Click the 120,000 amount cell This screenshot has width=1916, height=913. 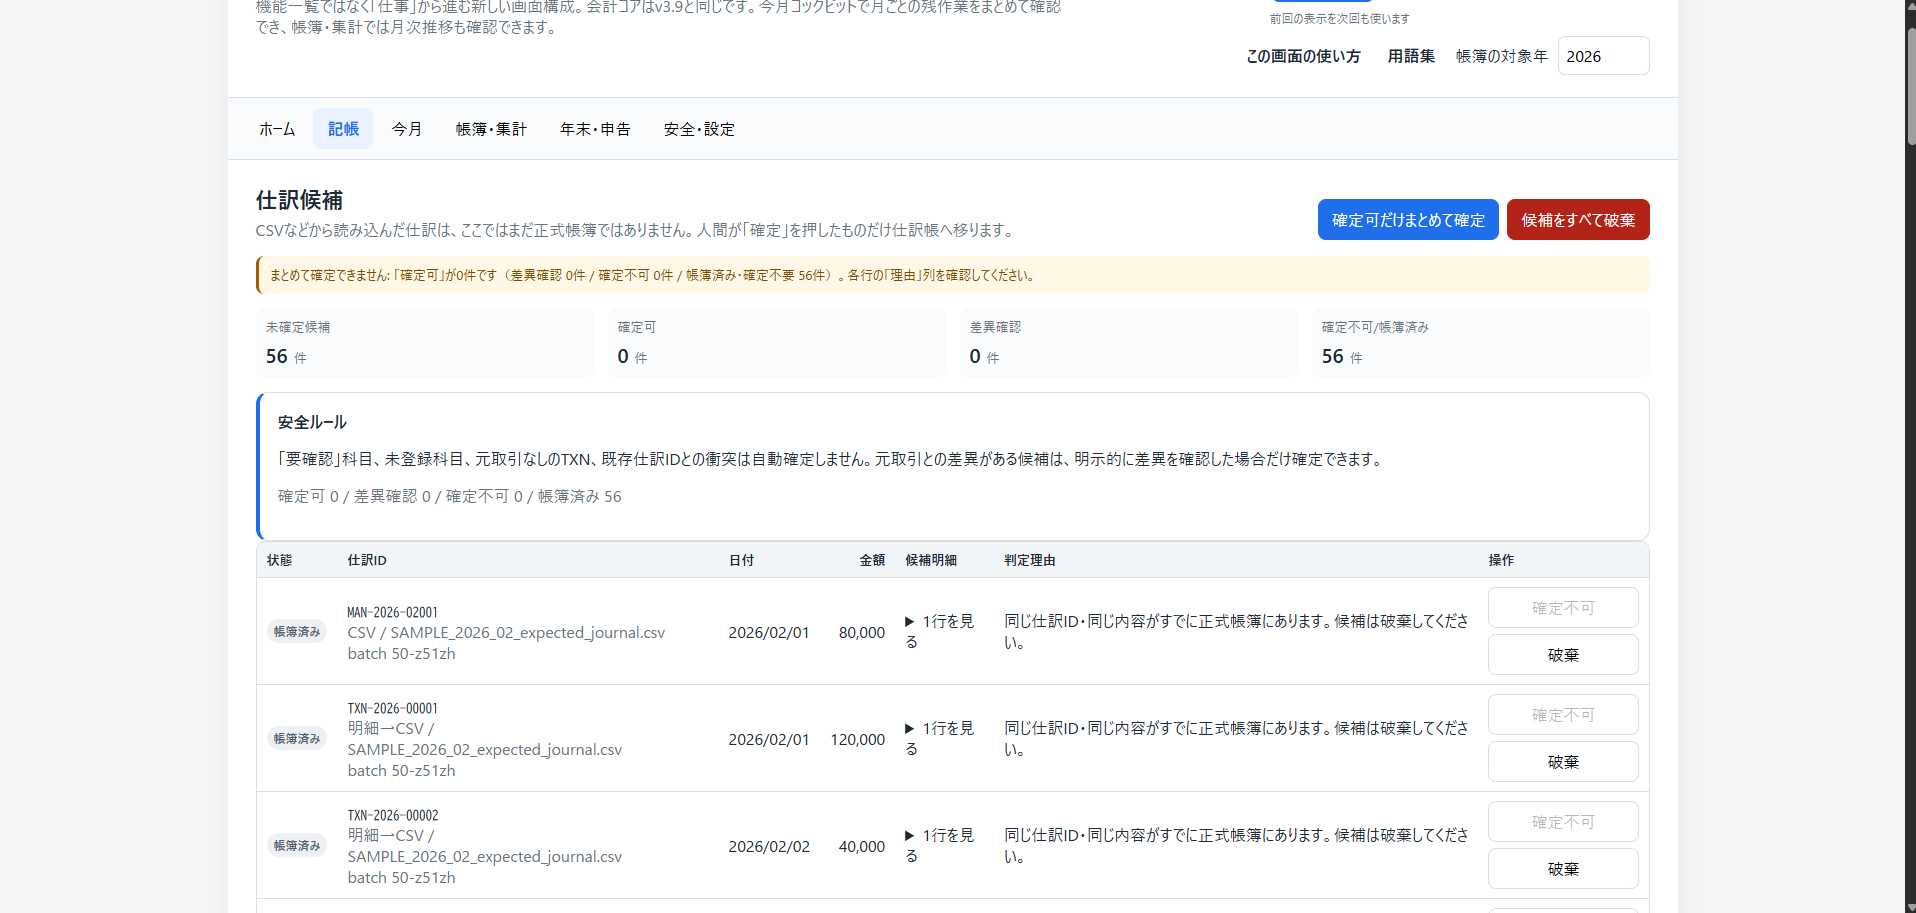(x=858, y=739)
